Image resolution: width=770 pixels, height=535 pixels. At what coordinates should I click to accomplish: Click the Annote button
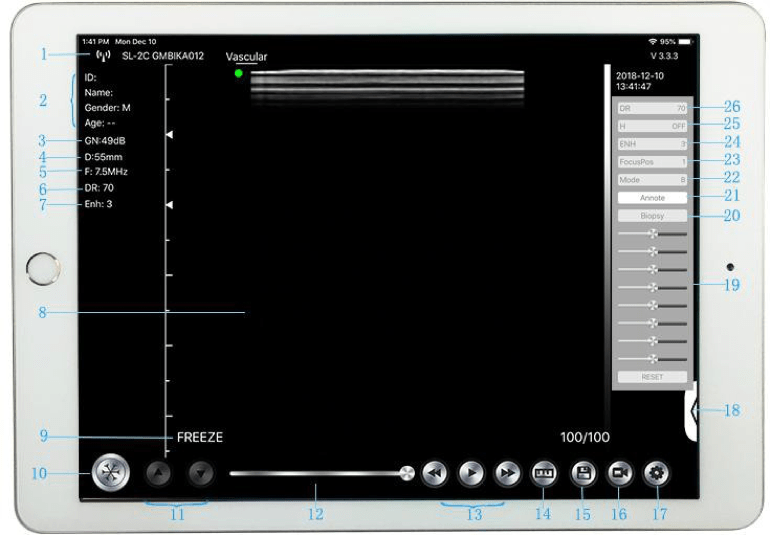[x=652, y=197]
